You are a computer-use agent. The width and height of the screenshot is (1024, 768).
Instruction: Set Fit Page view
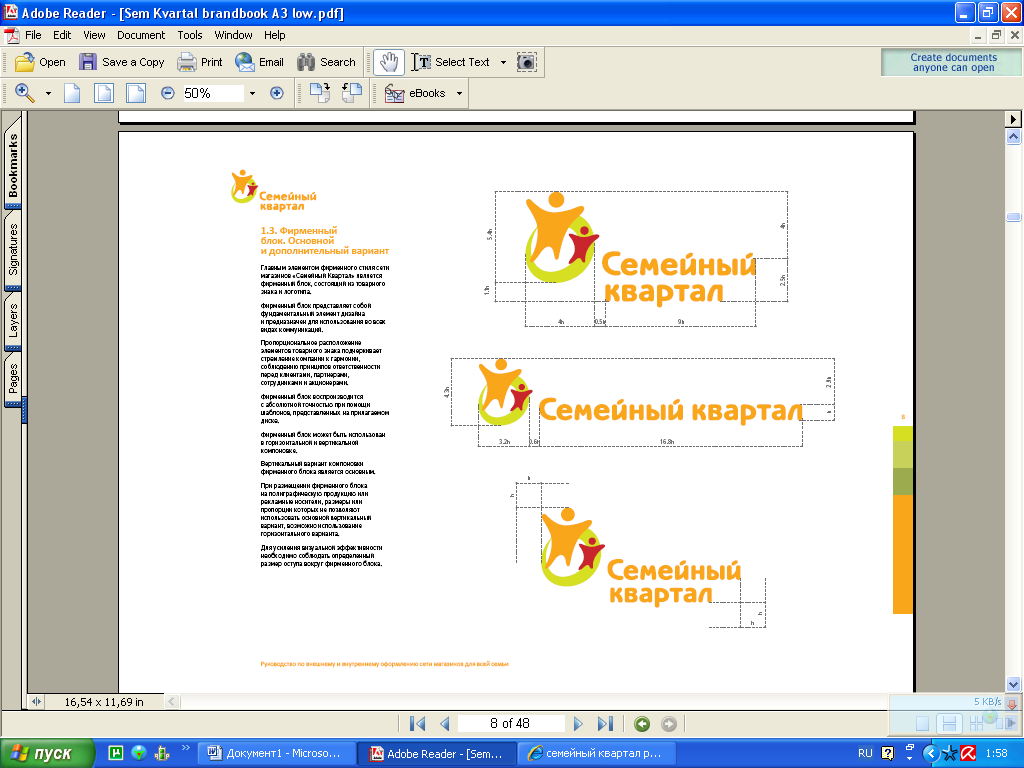(104, 93)
